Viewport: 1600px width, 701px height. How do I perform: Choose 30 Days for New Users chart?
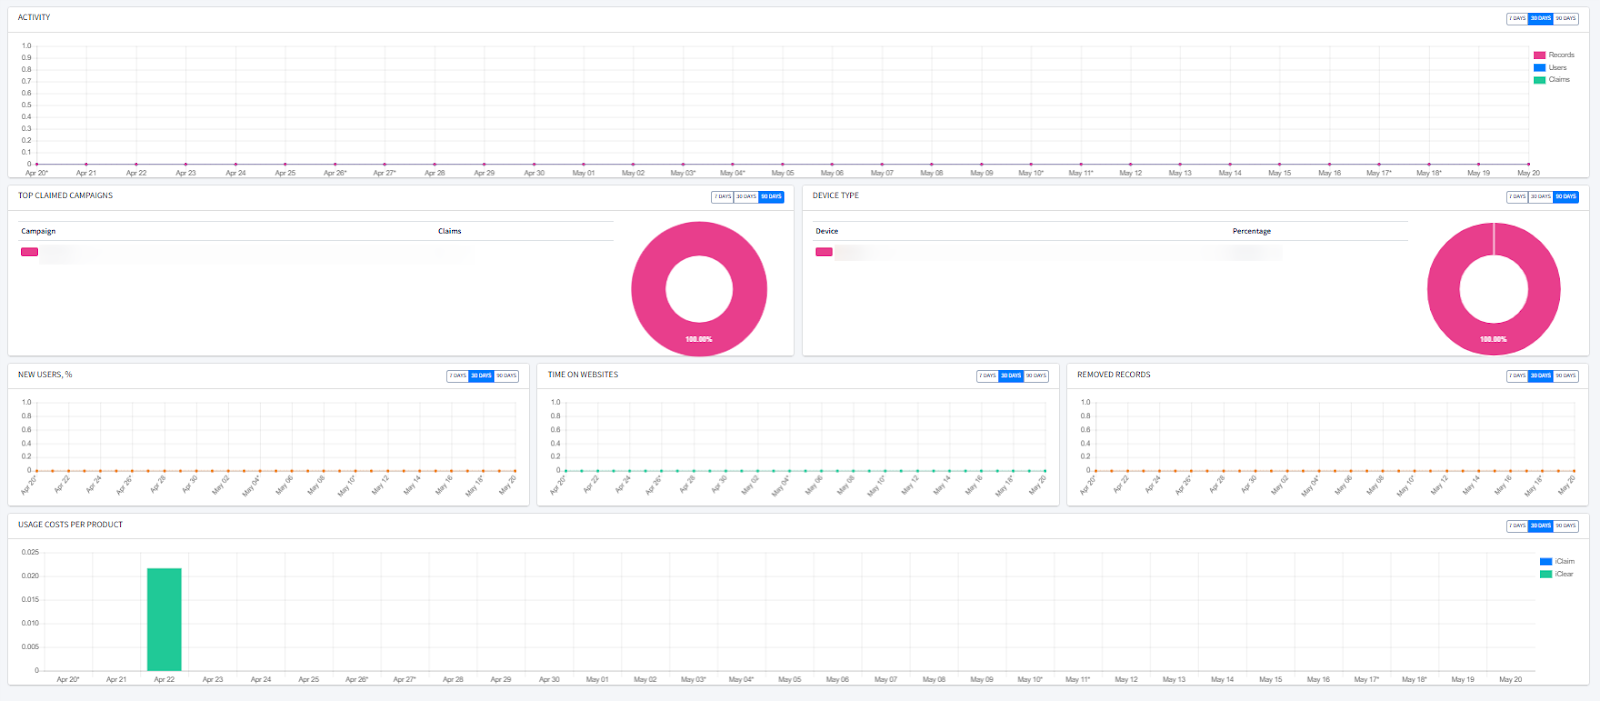click(x=482, y=376)
